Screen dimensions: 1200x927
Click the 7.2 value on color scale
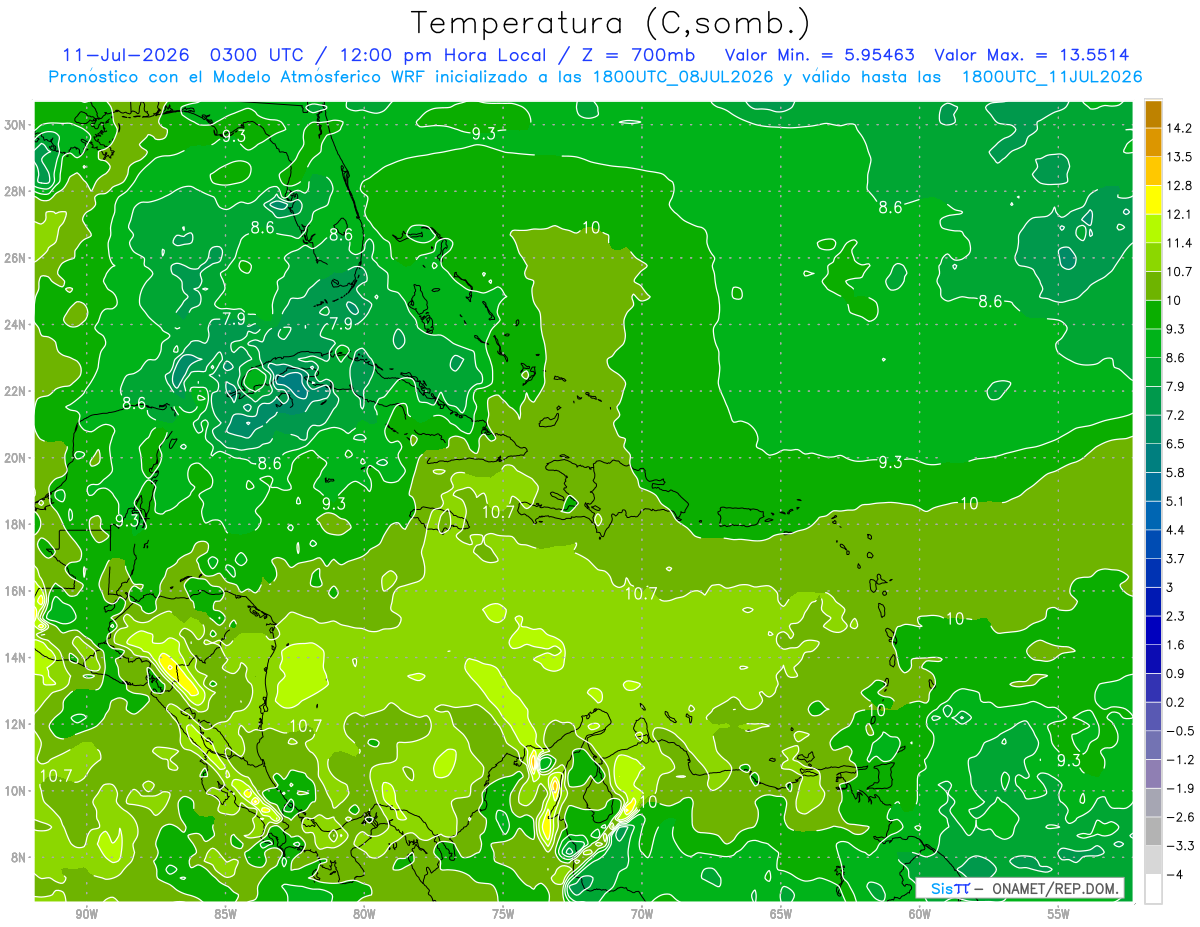1176,414
